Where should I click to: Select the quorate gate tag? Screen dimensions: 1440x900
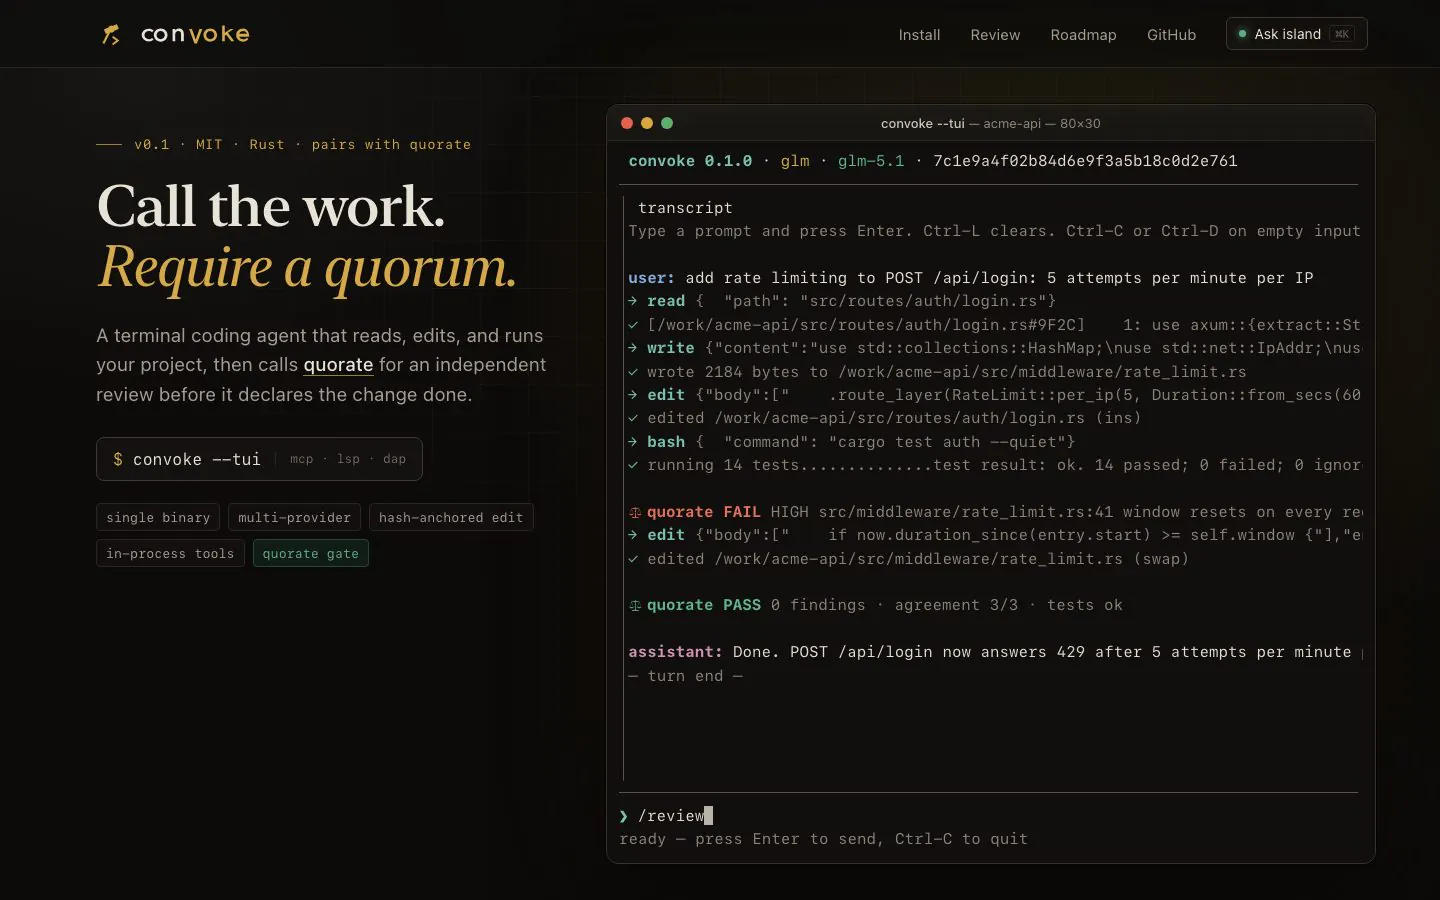click(x=310, y=553)
